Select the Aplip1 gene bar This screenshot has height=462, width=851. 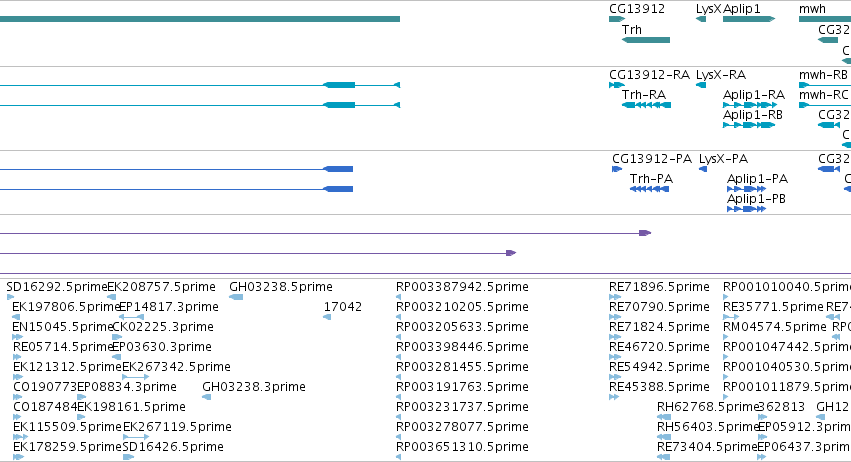pyautogui.click(x=749, y=19)
